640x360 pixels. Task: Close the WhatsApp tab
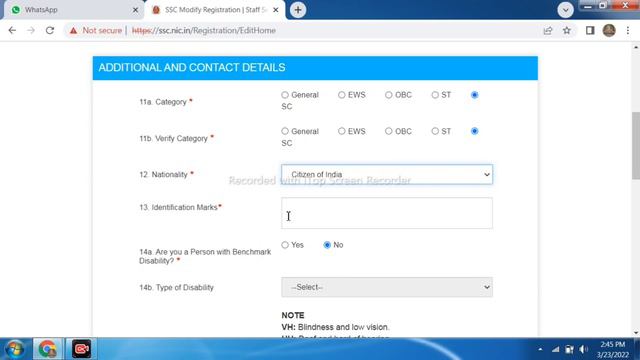pos(136,10)
